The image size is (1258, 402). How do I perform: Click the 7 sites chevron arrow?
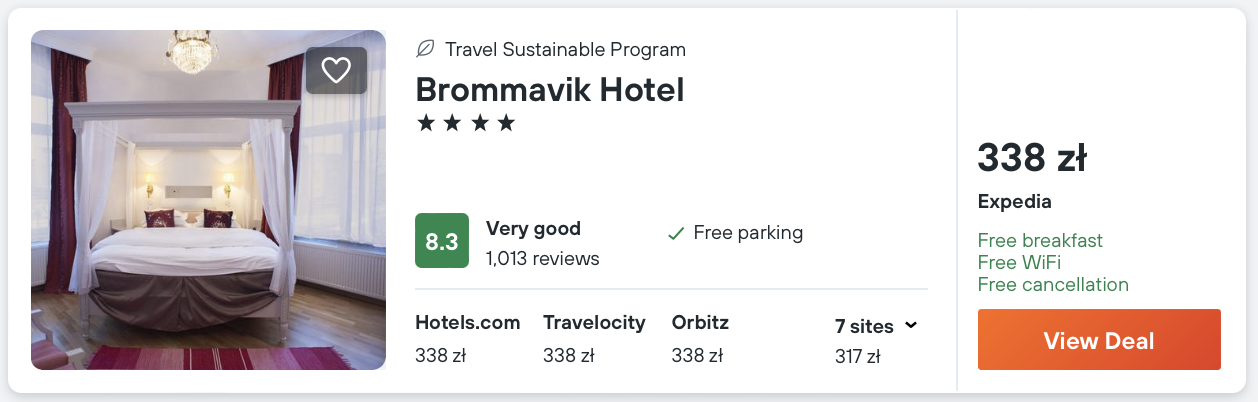911,325
